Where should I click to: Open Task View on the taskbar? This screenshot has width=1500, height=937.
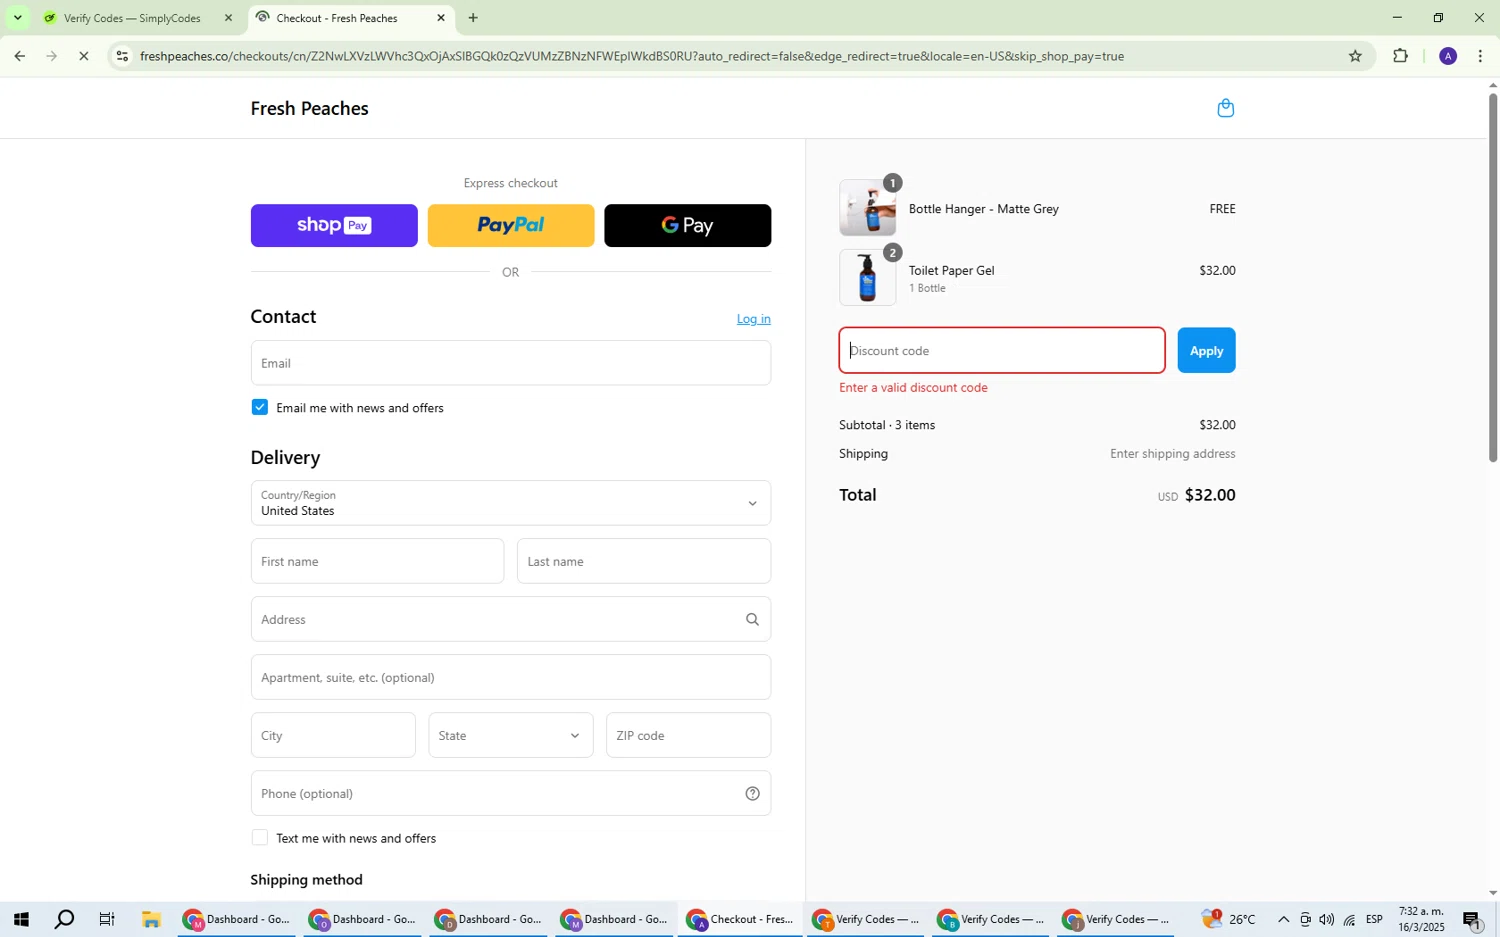[x=107, y=920]
